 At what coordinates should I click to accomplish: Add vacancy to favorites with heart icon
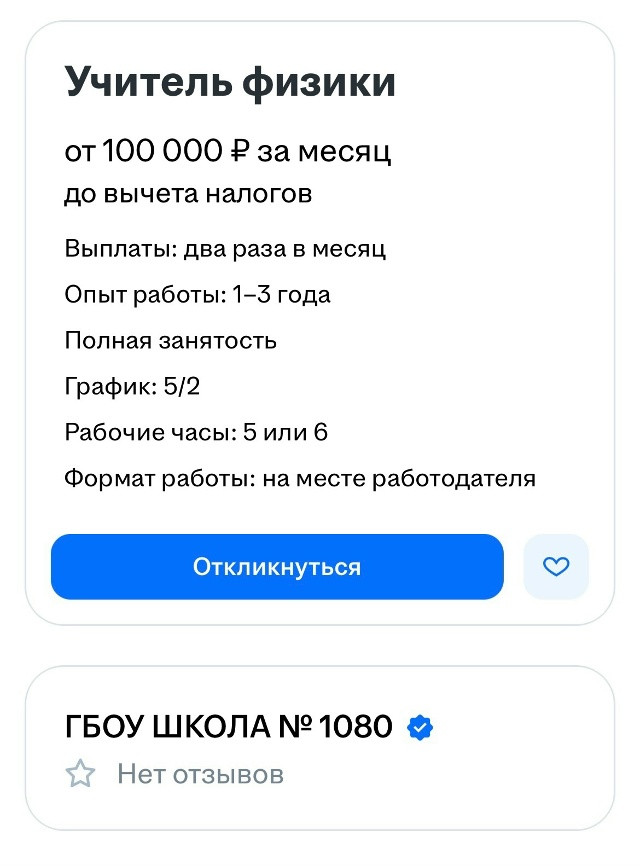556,567
